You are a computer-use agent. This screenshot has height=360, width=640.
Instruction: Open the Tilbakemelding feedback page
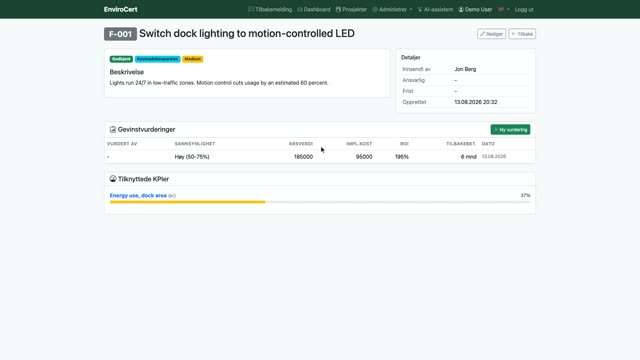pos(270,9)
